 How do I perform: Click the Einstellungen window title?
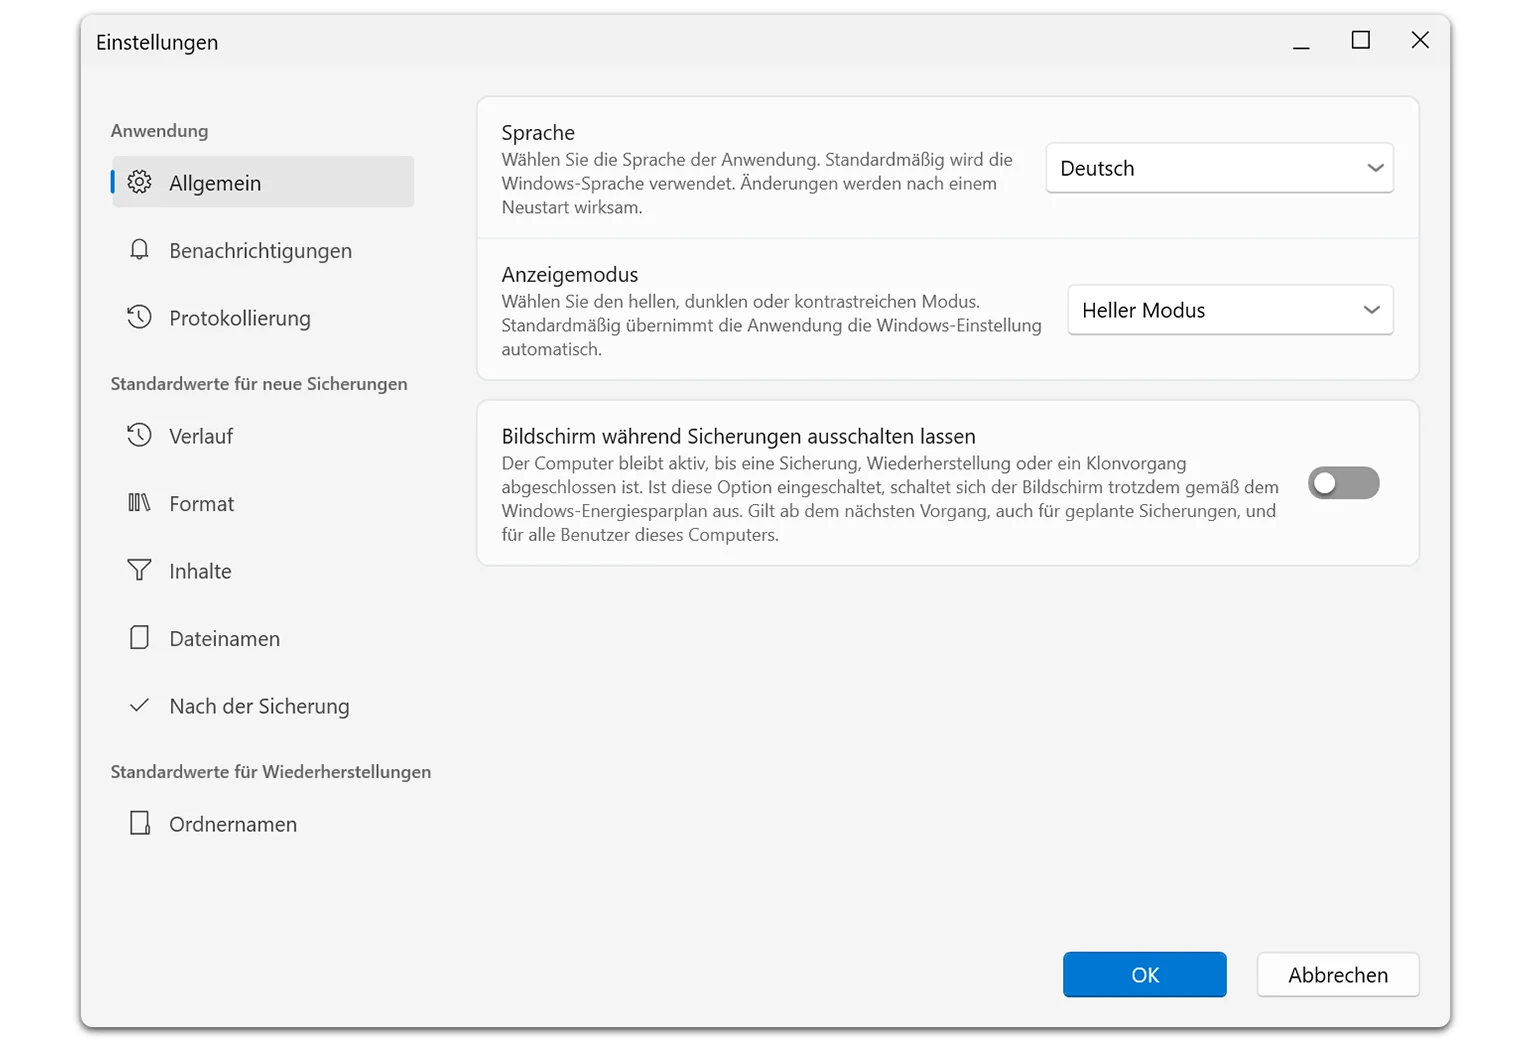157,43
